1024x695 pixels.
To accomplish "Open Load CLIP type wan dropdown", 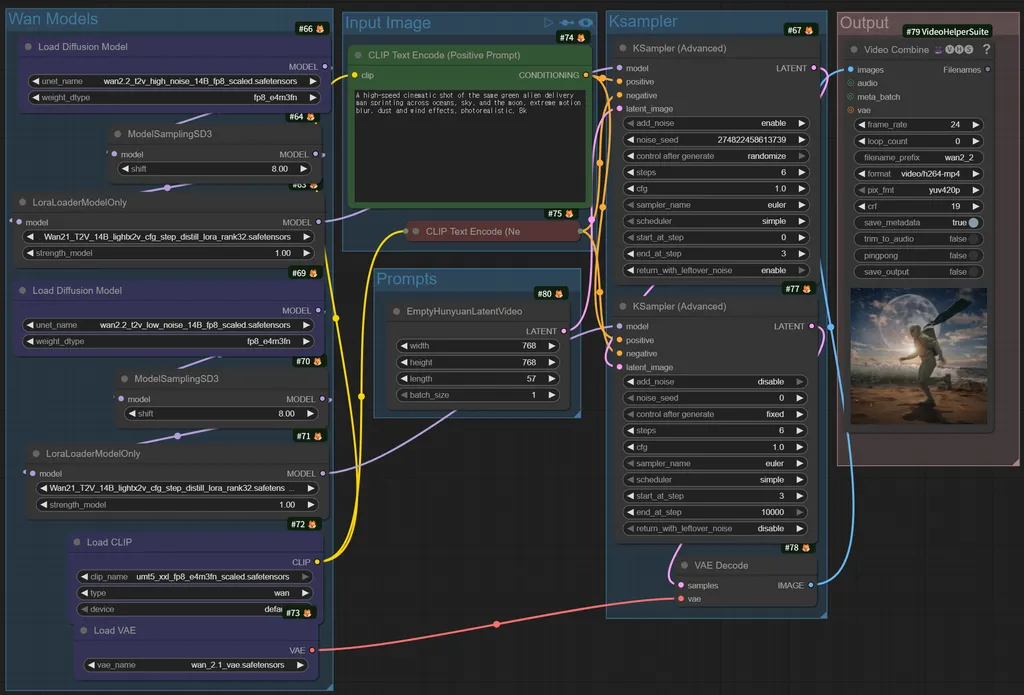I will point(195,593).
